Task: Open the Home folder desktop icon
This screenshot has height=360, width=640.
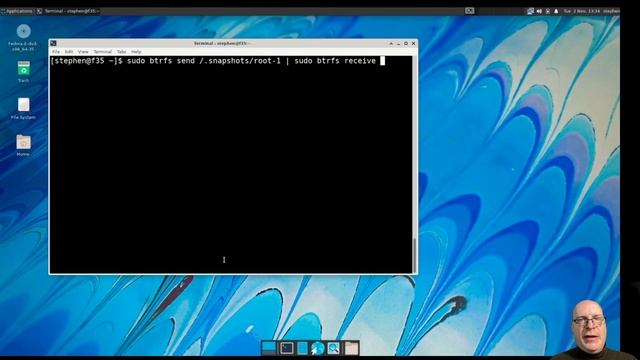Action: tap(23, 146)
